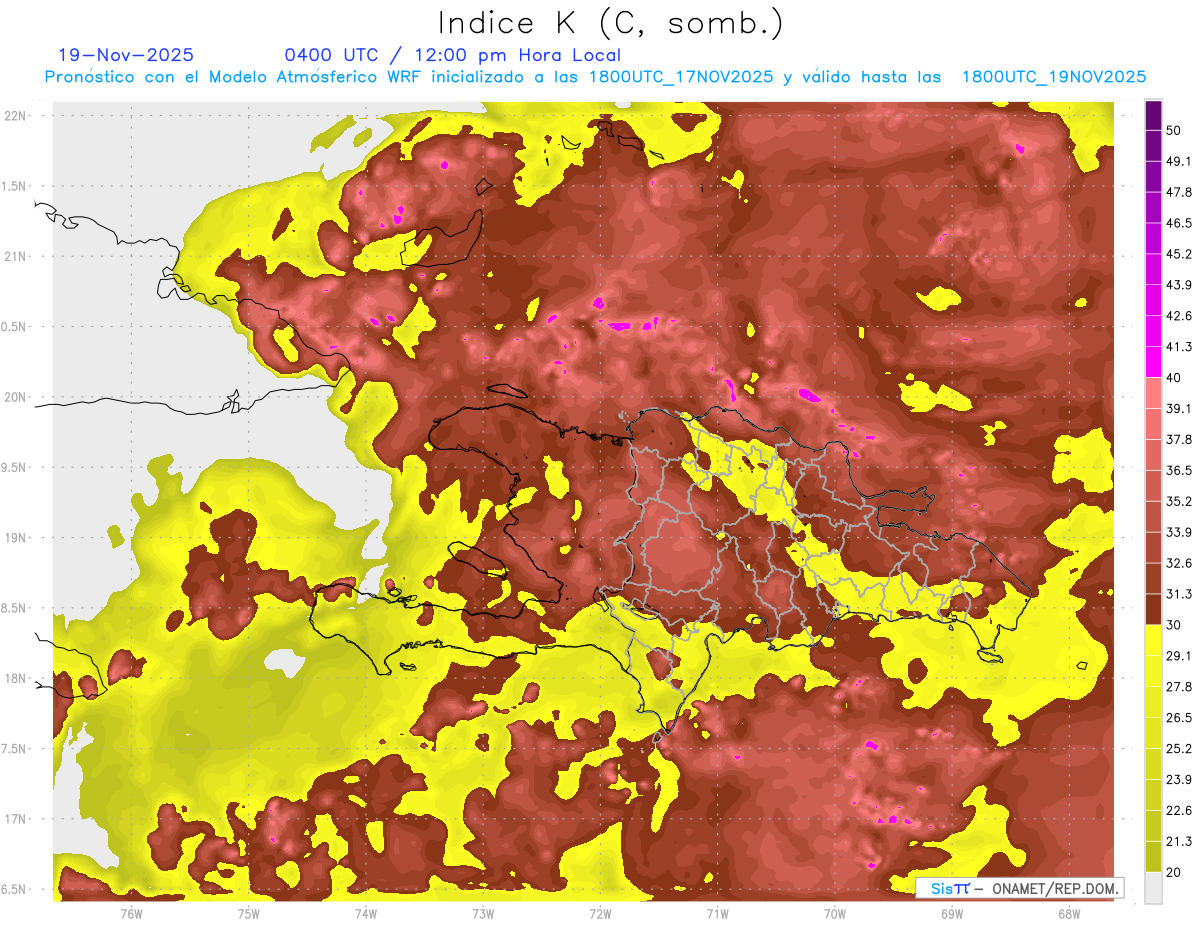Click the color scale value "29.1"
1200x927 pixels.
(x=1179, y=656)
